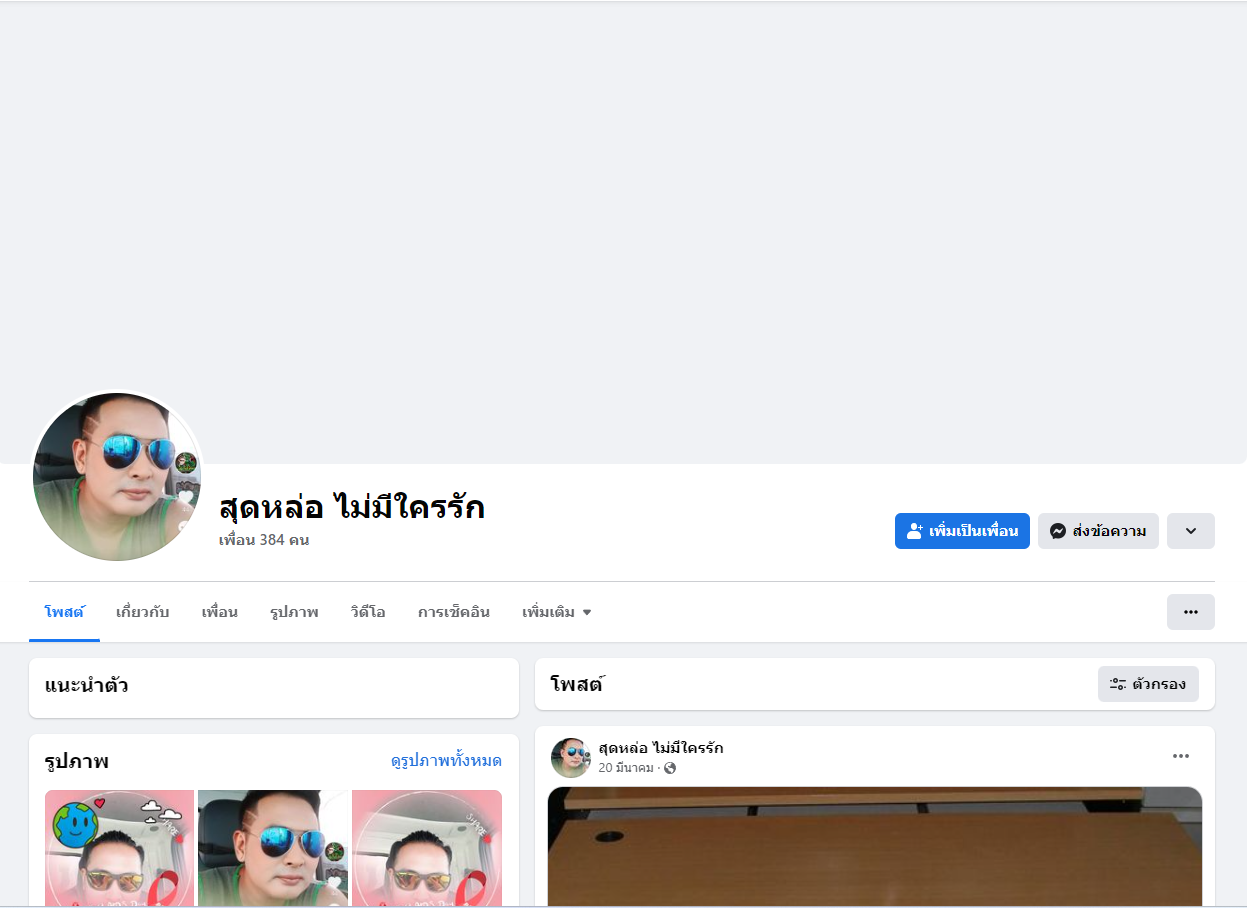This screenshot has height=908, width=1247.
Task: Expand the เพิ่มเติม dropdown menu
Action: [x=557, y=612]
